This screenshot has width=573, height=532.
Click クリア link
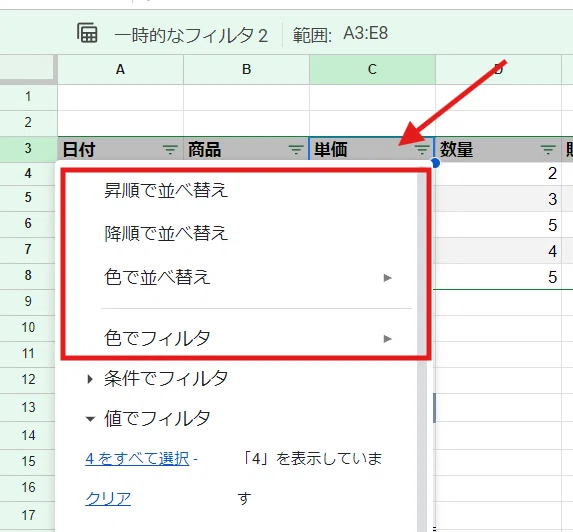(108, 498)
